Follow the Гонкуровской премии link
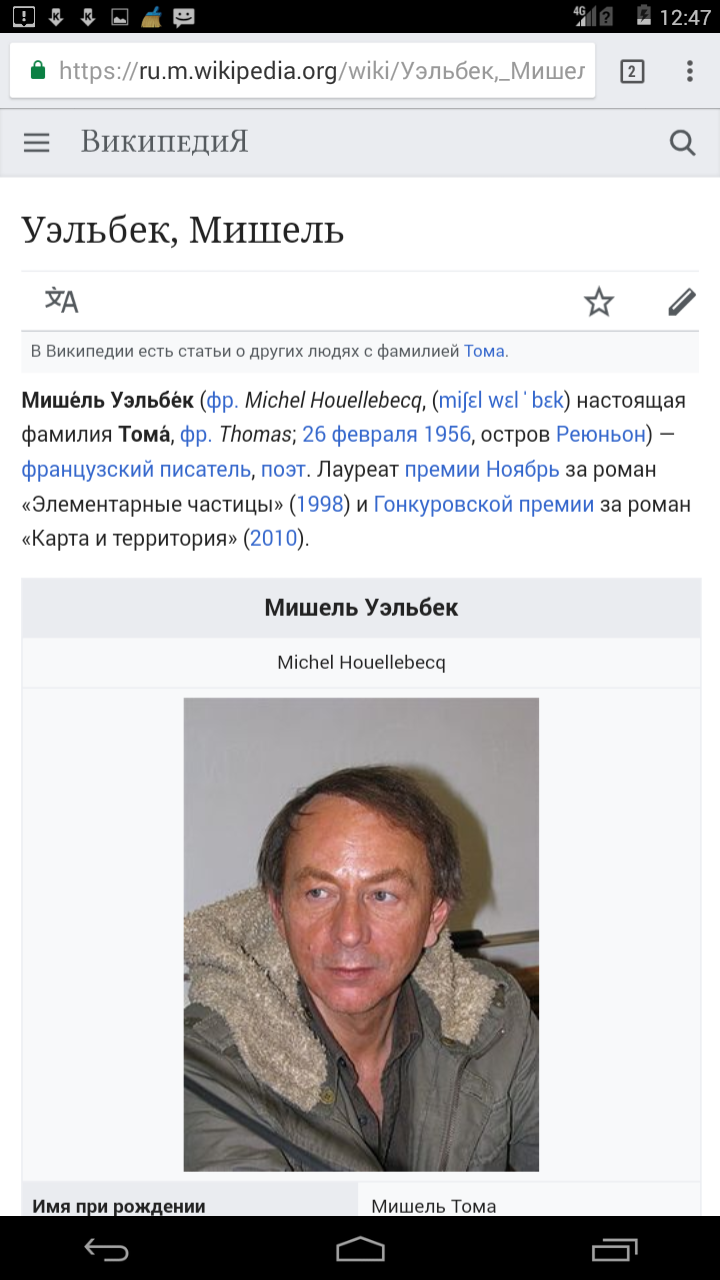This screenshot has height=1280, width=720. point(483,504)
